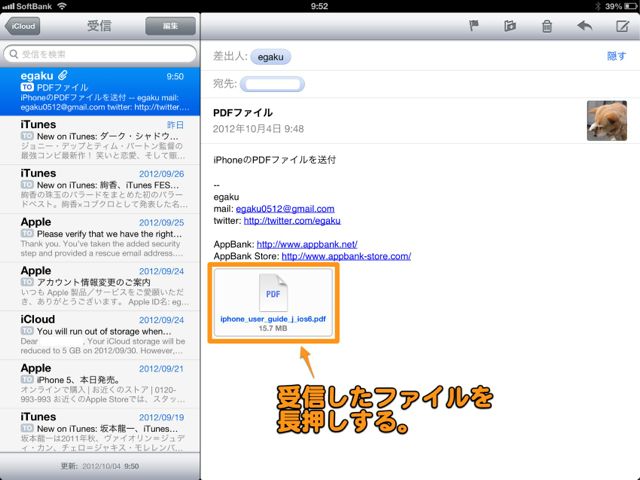
Task: Compose a new message with pencil icon
Action: click(622, 26)
